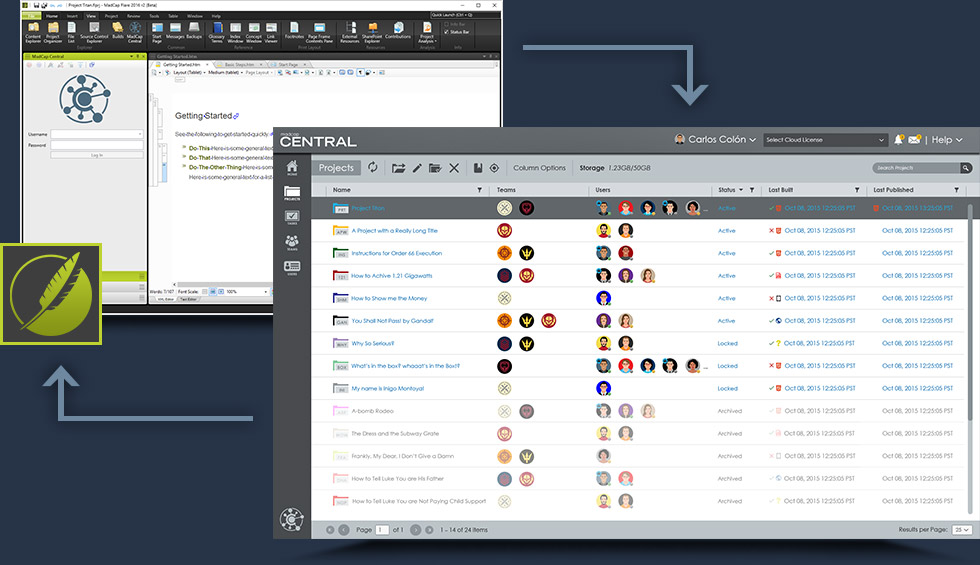
Task: Refresh the Central projects list
Action: 372,168
